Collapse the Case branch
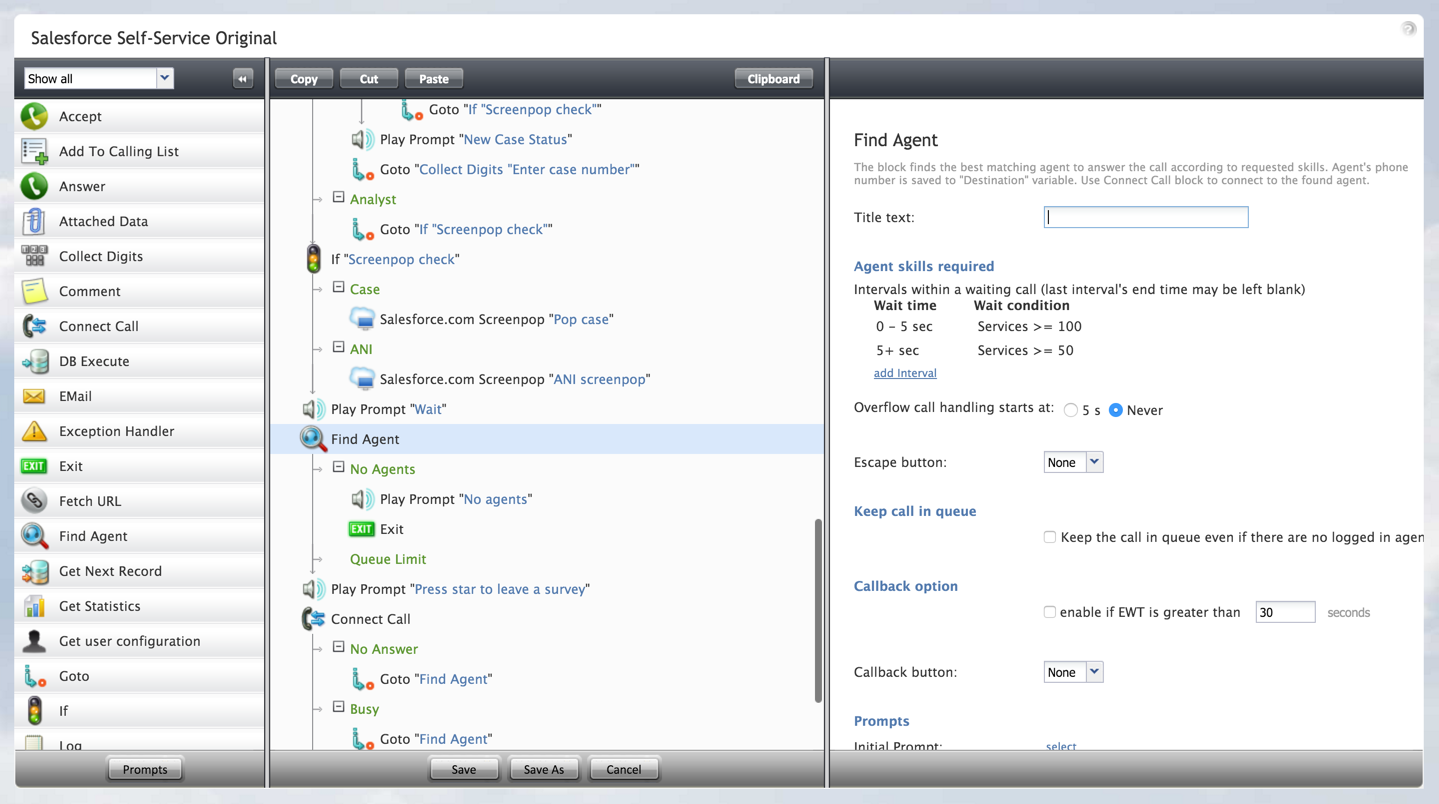The height and width of the screenshot is (804, 1439). (x=339, y=288)
